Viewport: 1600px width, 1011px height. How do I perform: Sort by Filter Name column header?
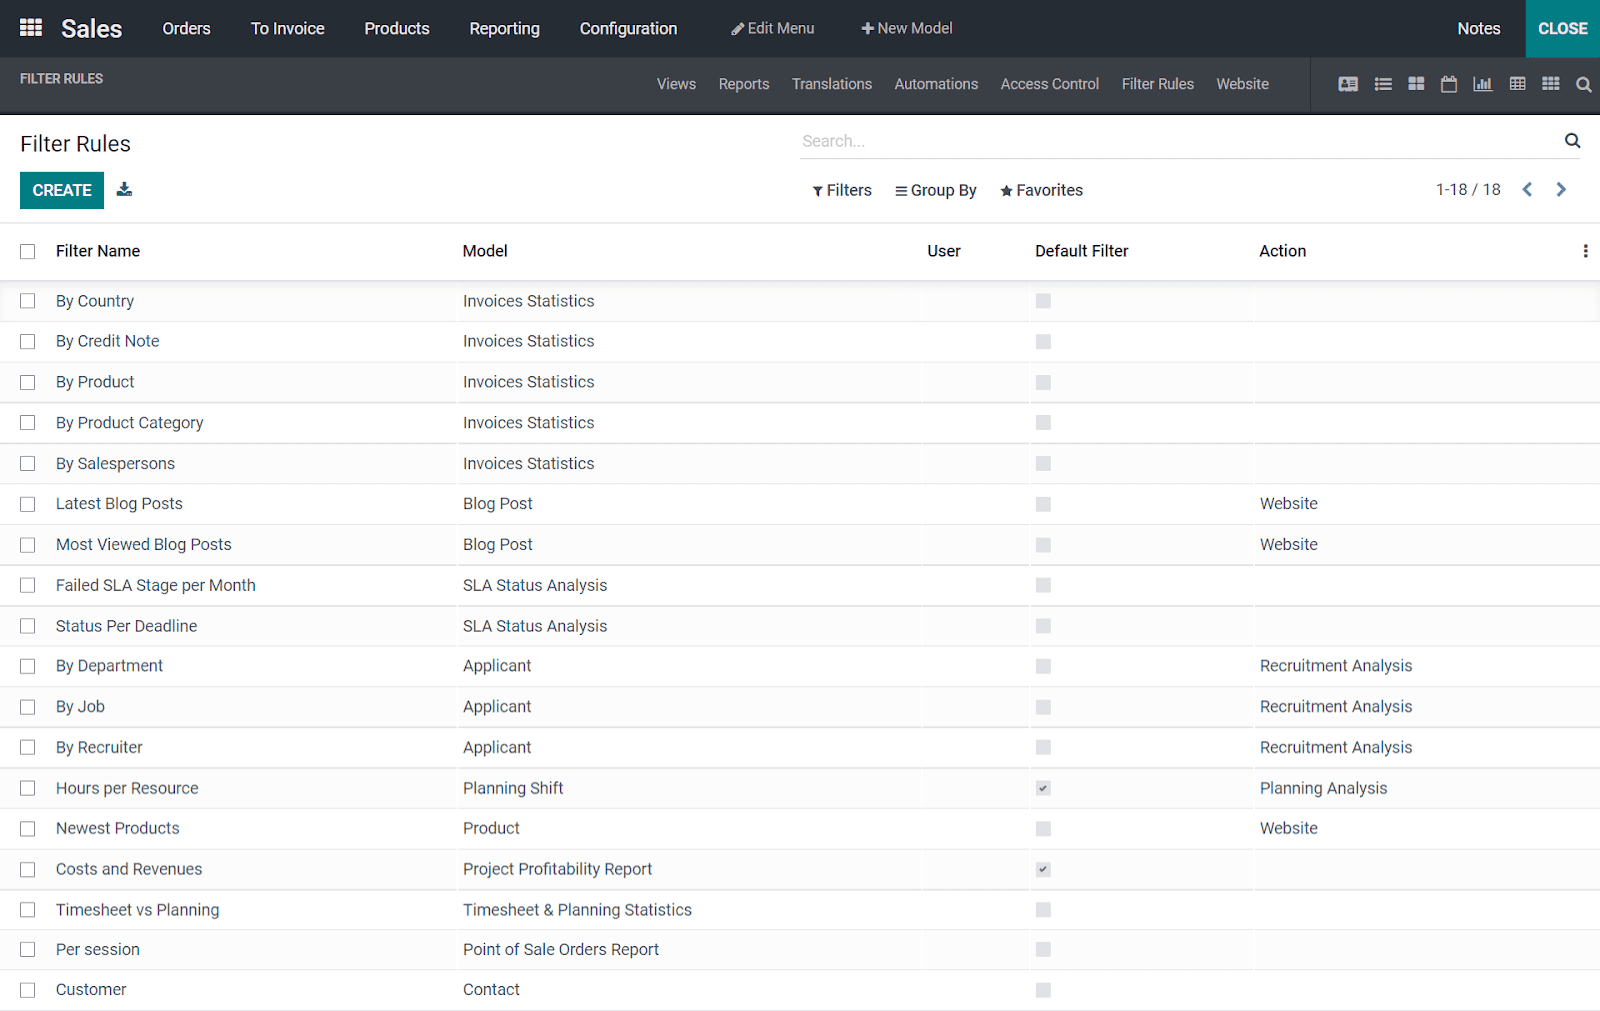pyautogui.click(x=98, y=251)
